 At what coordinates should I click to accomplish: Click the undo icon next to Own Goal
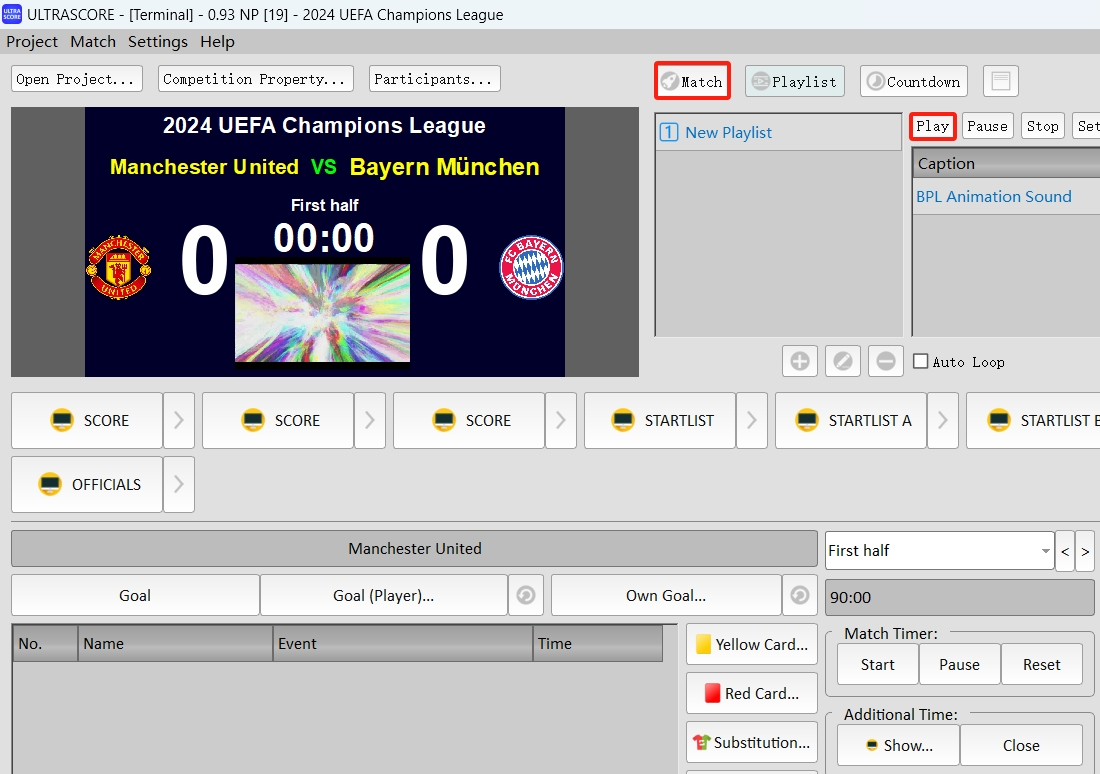click(800, 595)
